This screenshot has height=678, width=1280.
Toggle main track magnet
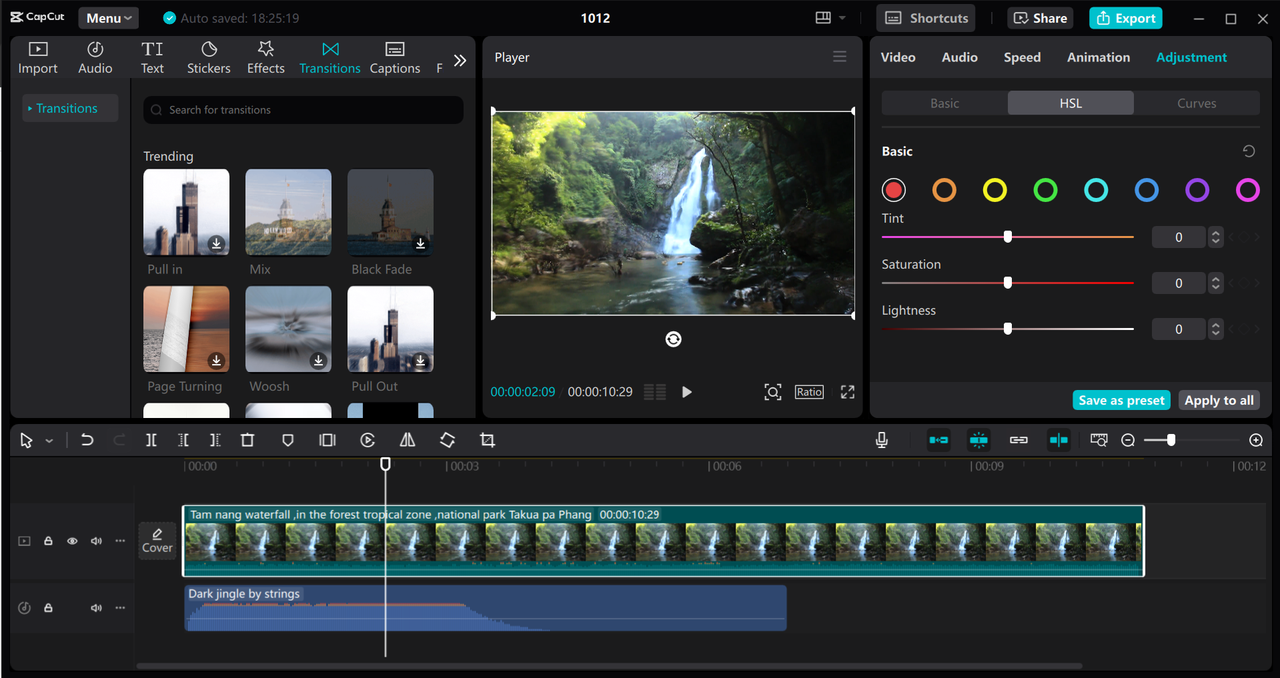coord(938,440)
